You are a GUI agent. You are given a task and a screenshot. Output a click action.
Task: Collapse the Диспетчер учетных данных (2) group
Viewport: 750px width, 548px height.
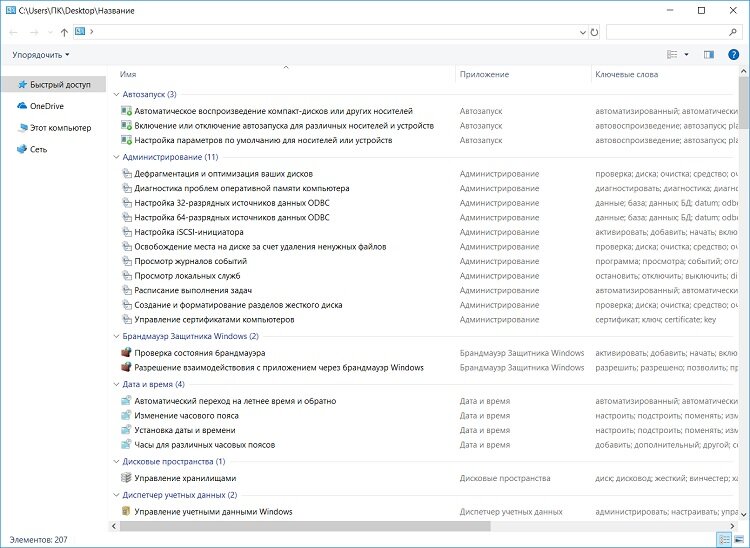116,495
